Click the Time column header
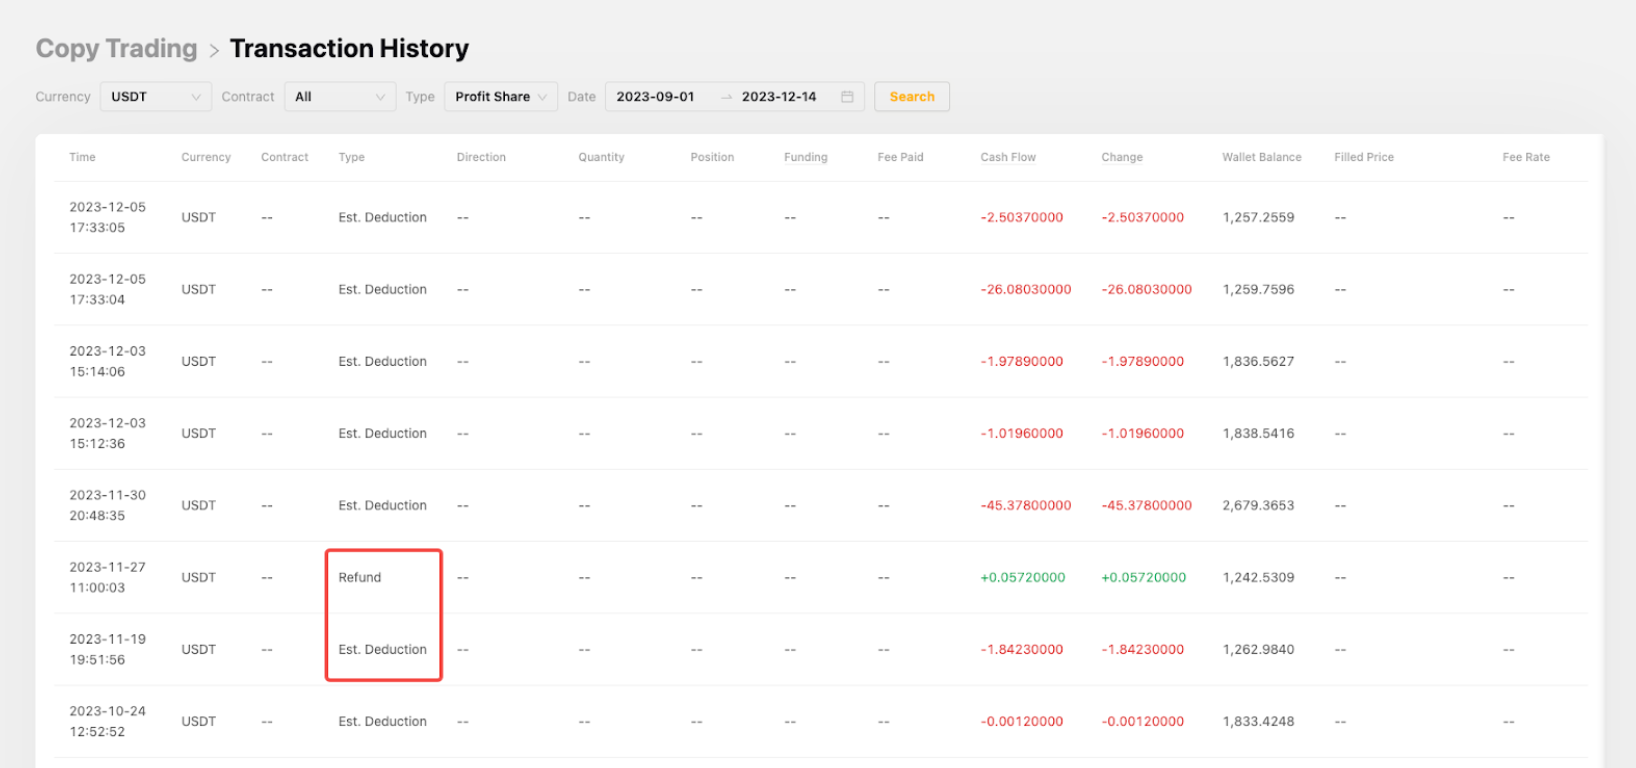This screenshot has width=1636, height=768. click(83, 157)
